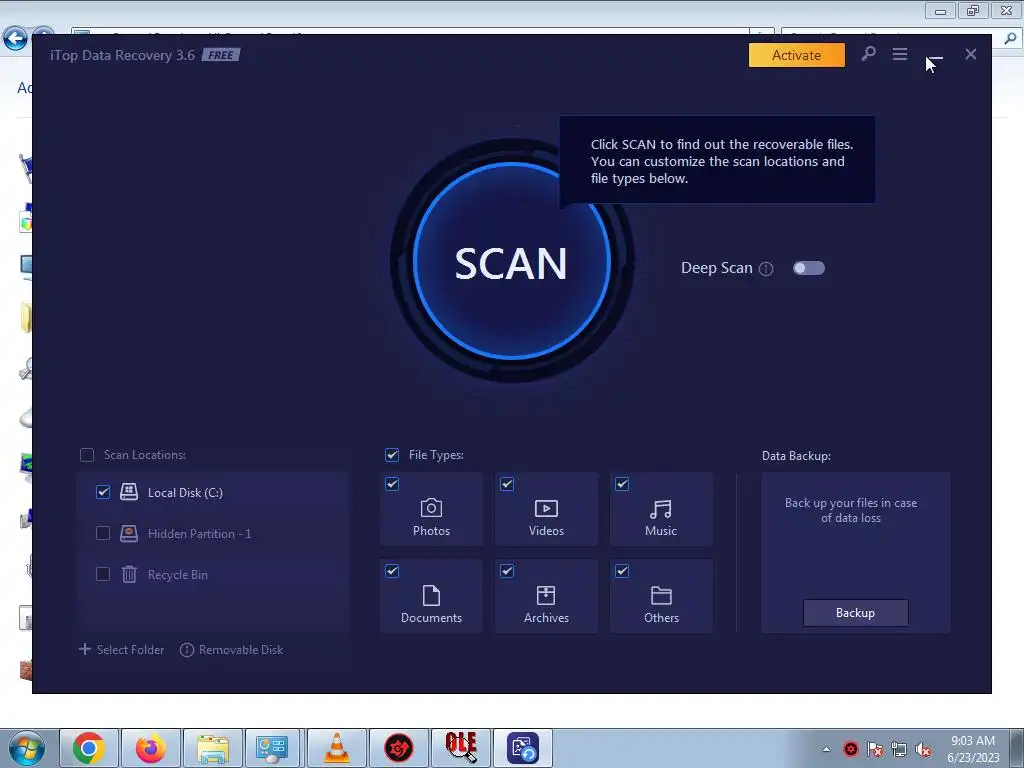Uncheck the Archives file type checkbox
Screen dimensions: 1024x768
[507, 571]
